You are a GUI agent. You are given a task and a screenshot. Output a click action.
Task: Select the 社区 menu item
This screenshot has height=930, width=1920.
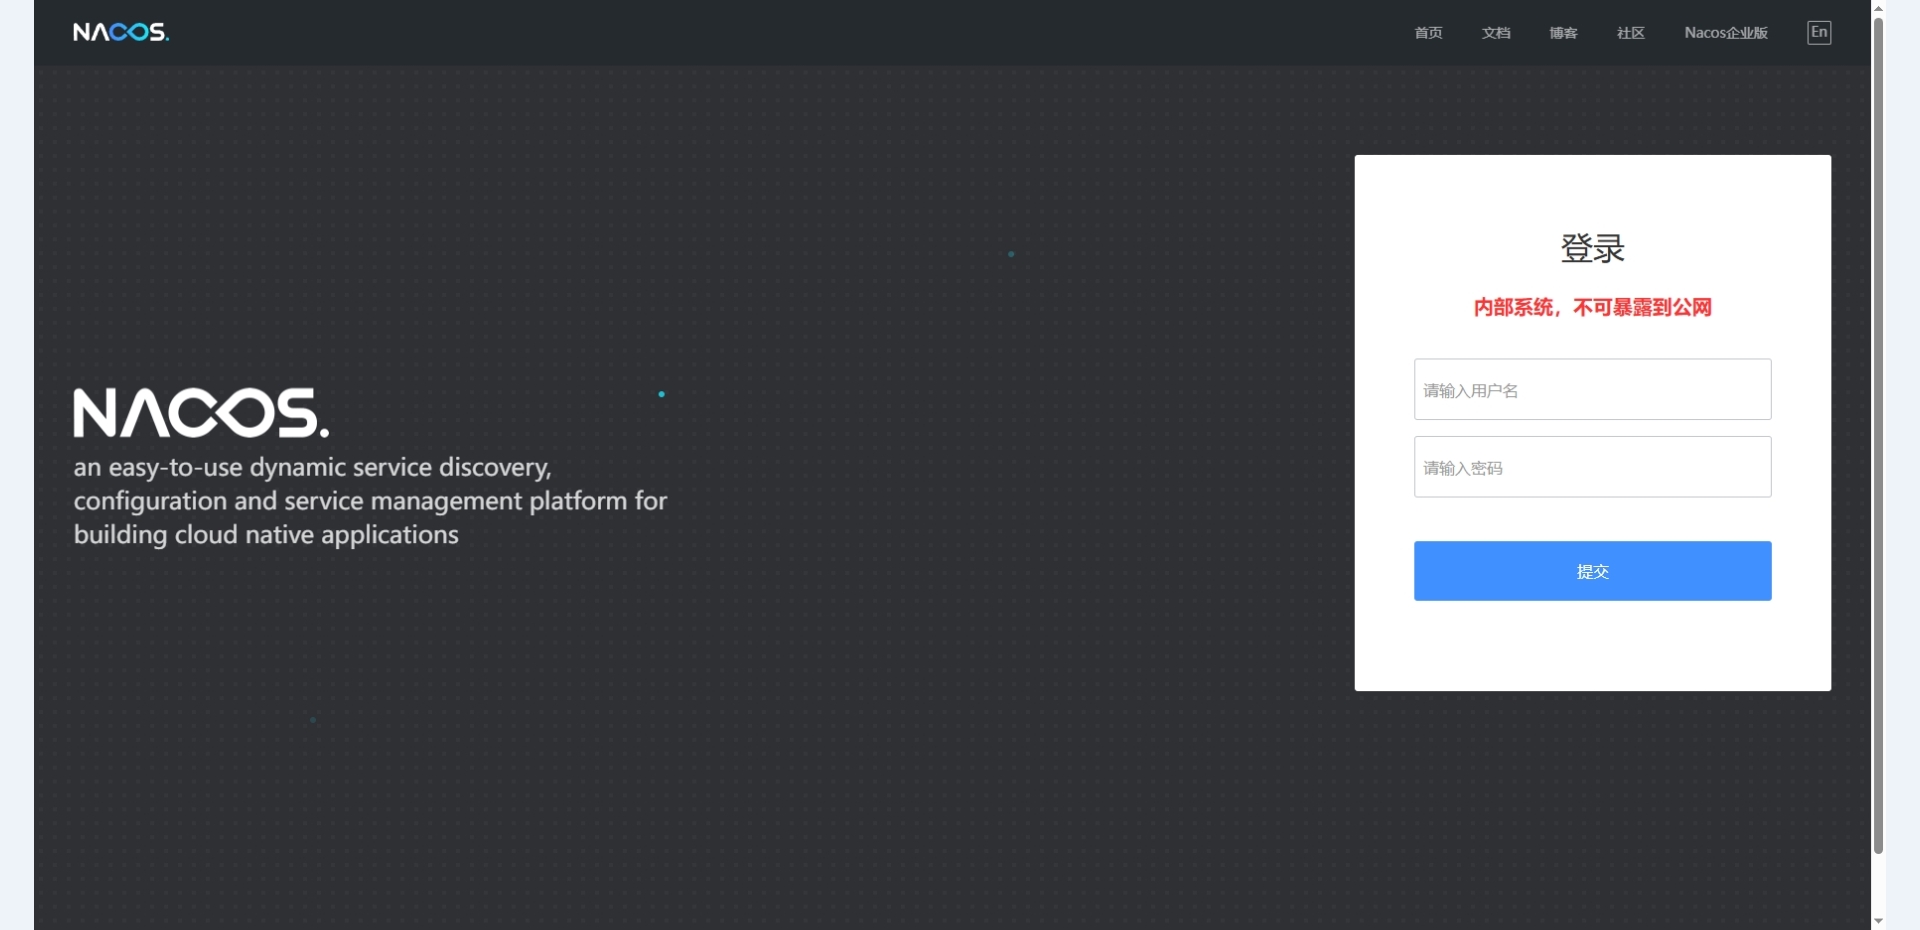pyautogui.click(x=1630, y=33)
